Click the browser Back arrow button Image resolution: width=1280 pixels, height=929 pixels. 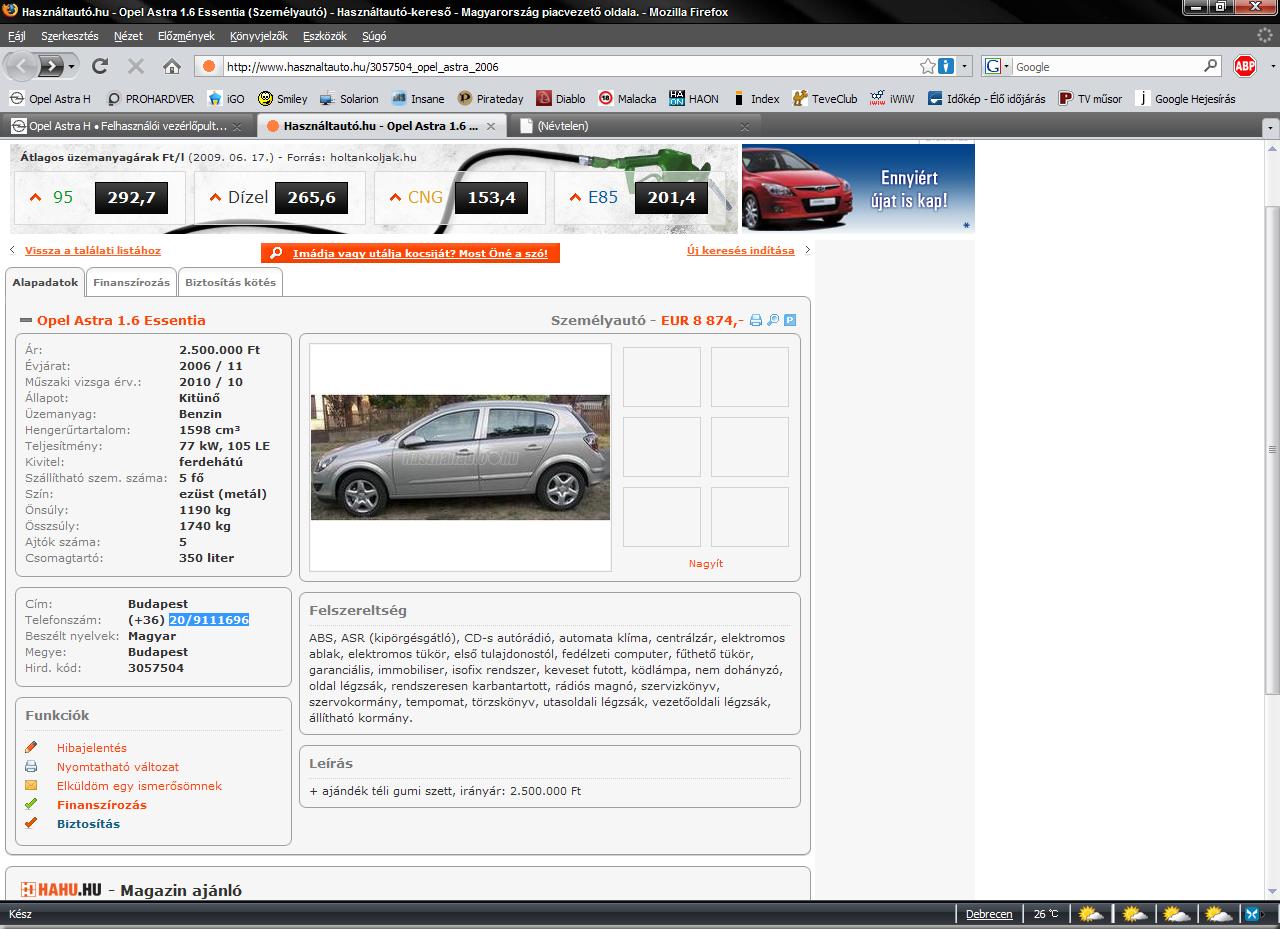pos(22,66)
